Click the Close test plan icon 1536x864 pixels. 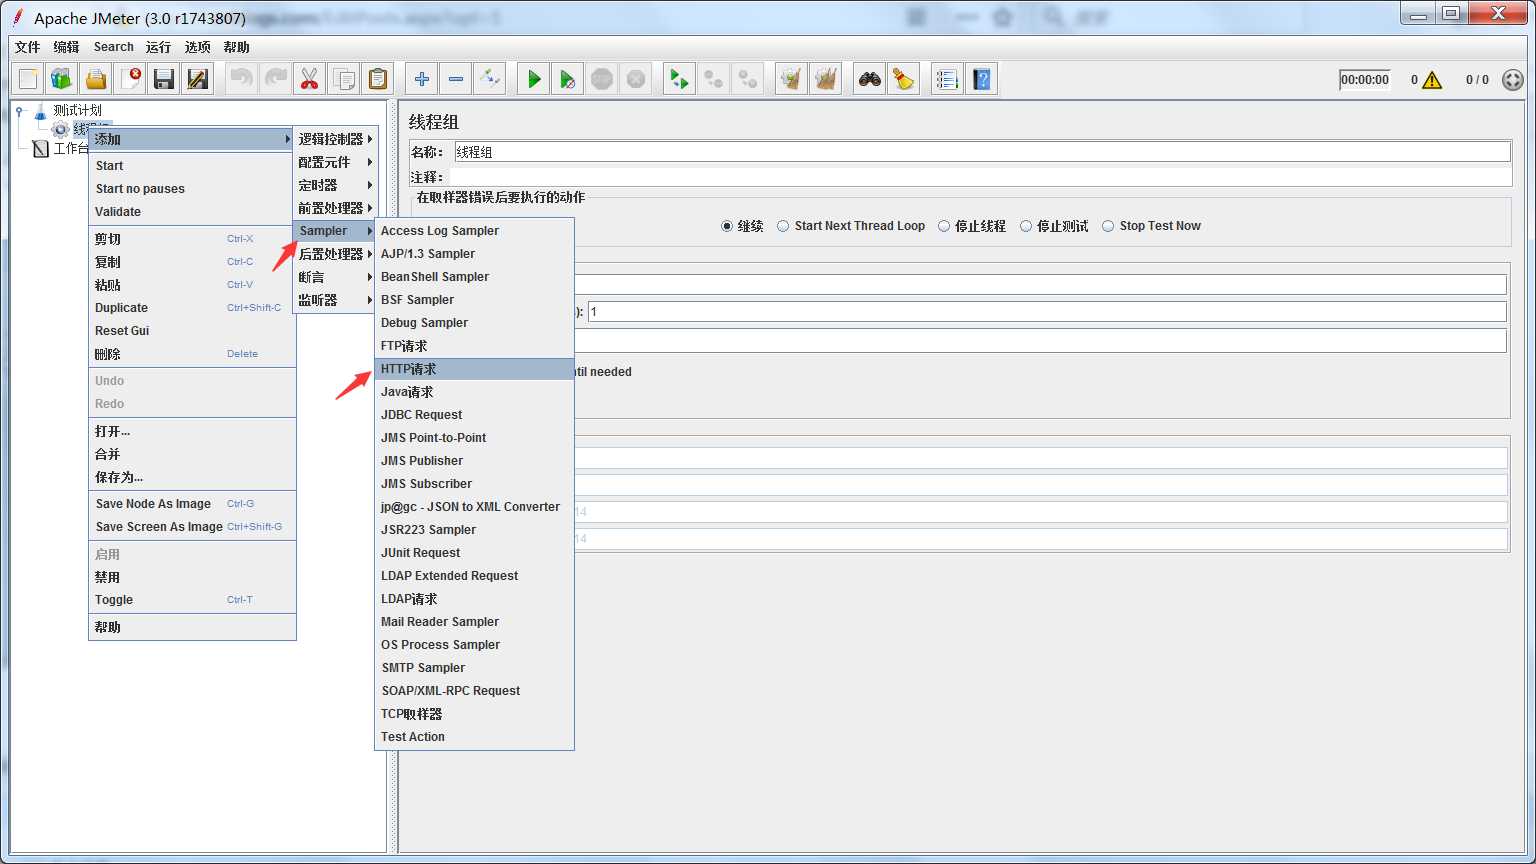click(x=130, y=79)
